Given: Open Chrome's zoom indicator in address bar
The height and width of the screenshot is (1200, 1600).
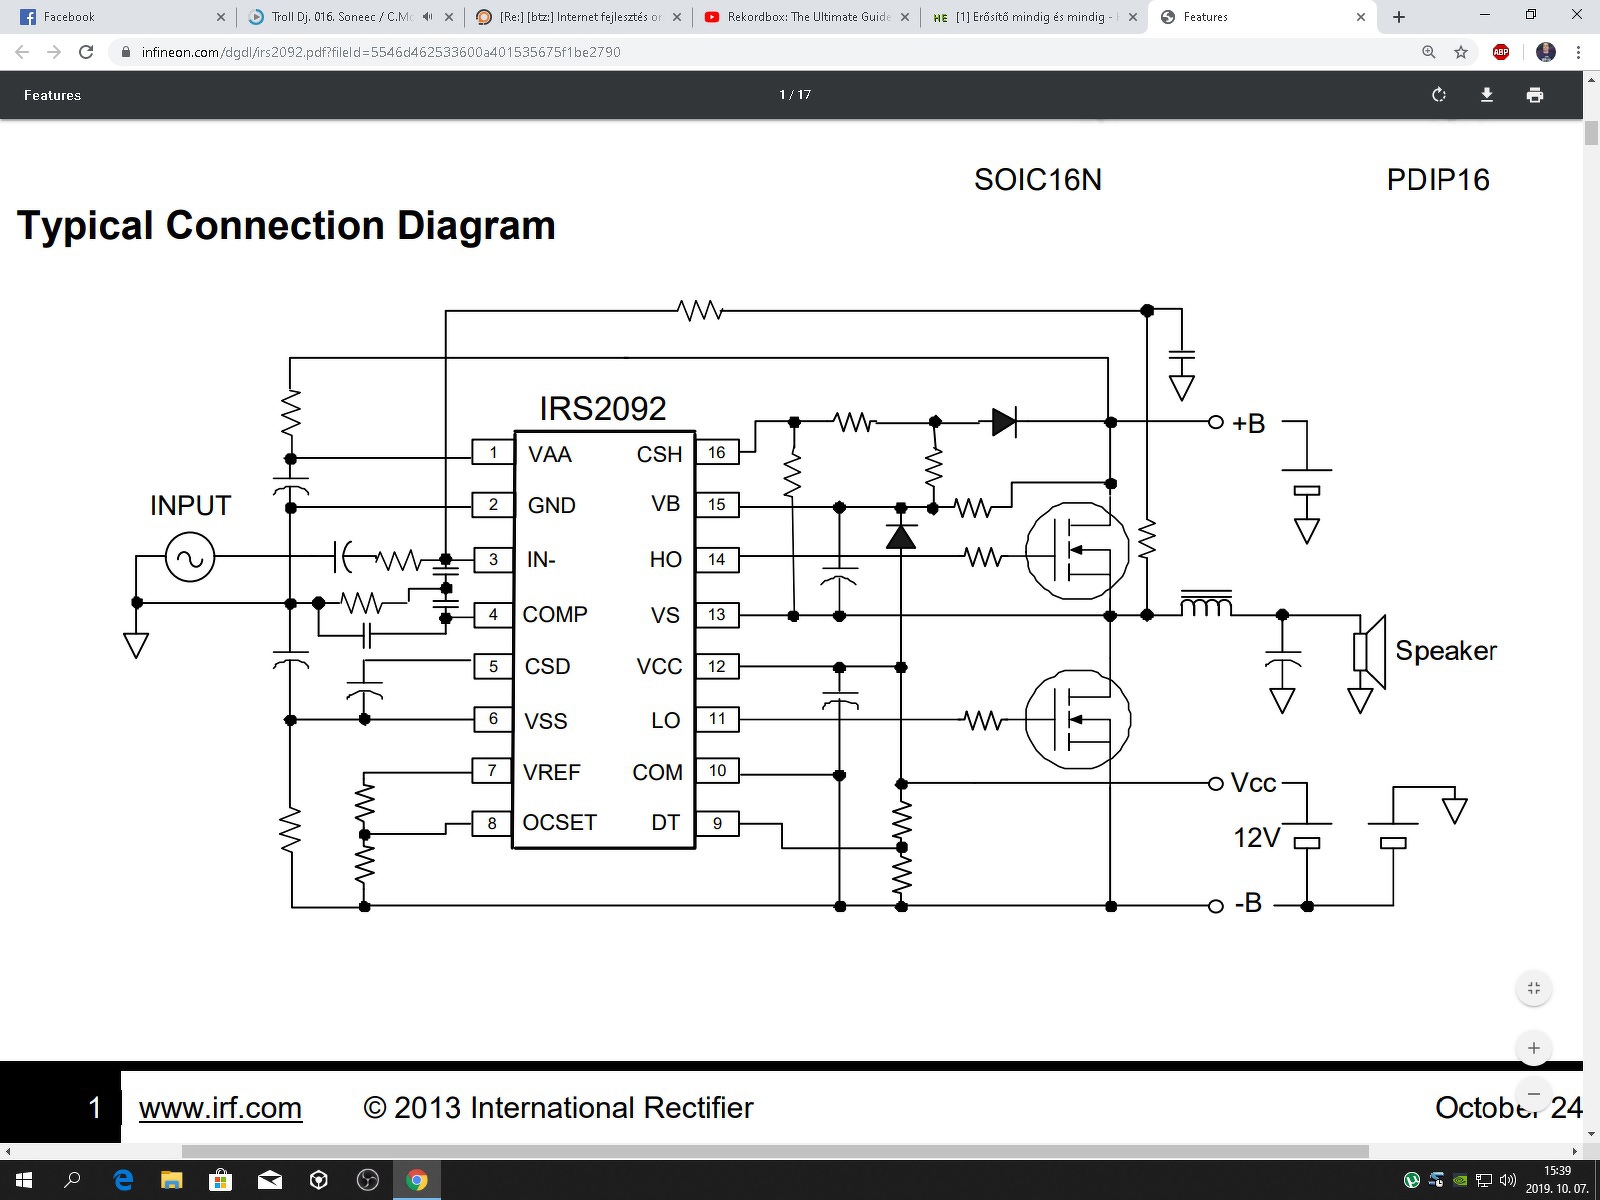Looking at the screenshot, I should pos(1429,52).
